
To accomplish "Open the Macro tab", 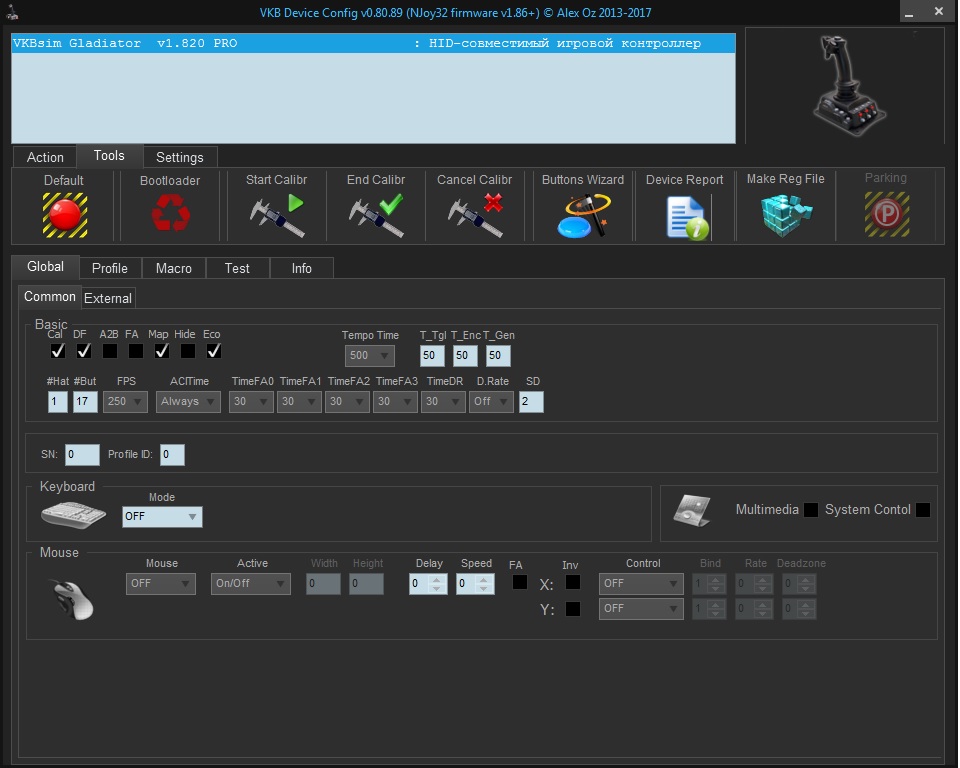I will coord(174,268).
